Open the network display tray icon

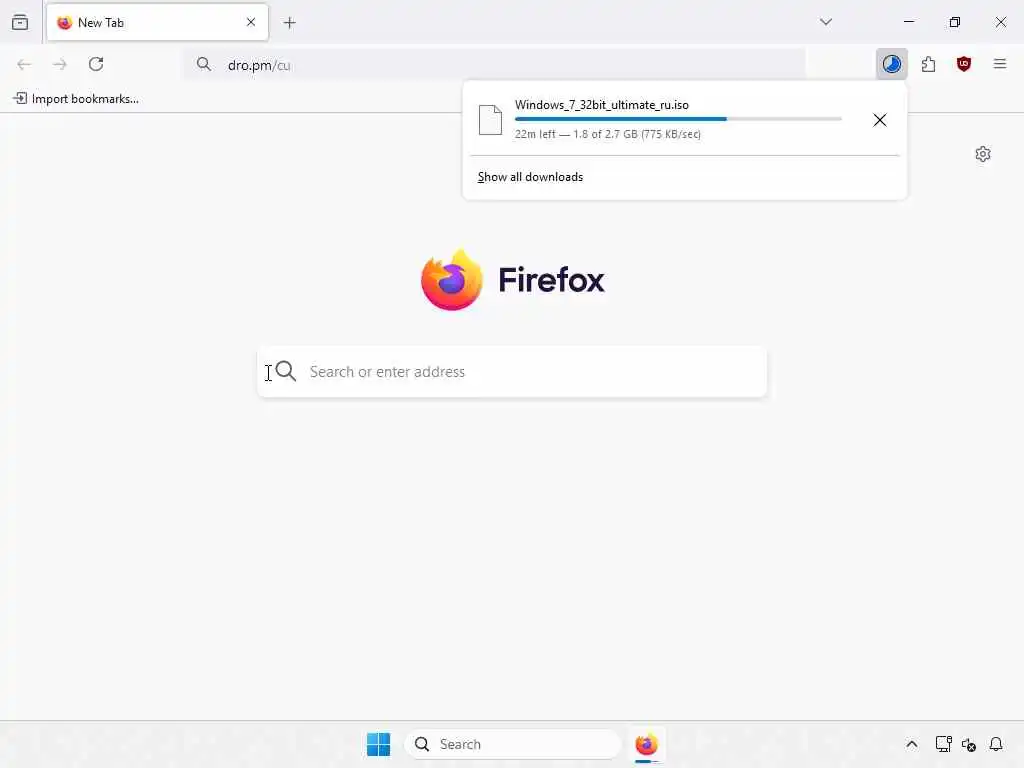[943, 744]
